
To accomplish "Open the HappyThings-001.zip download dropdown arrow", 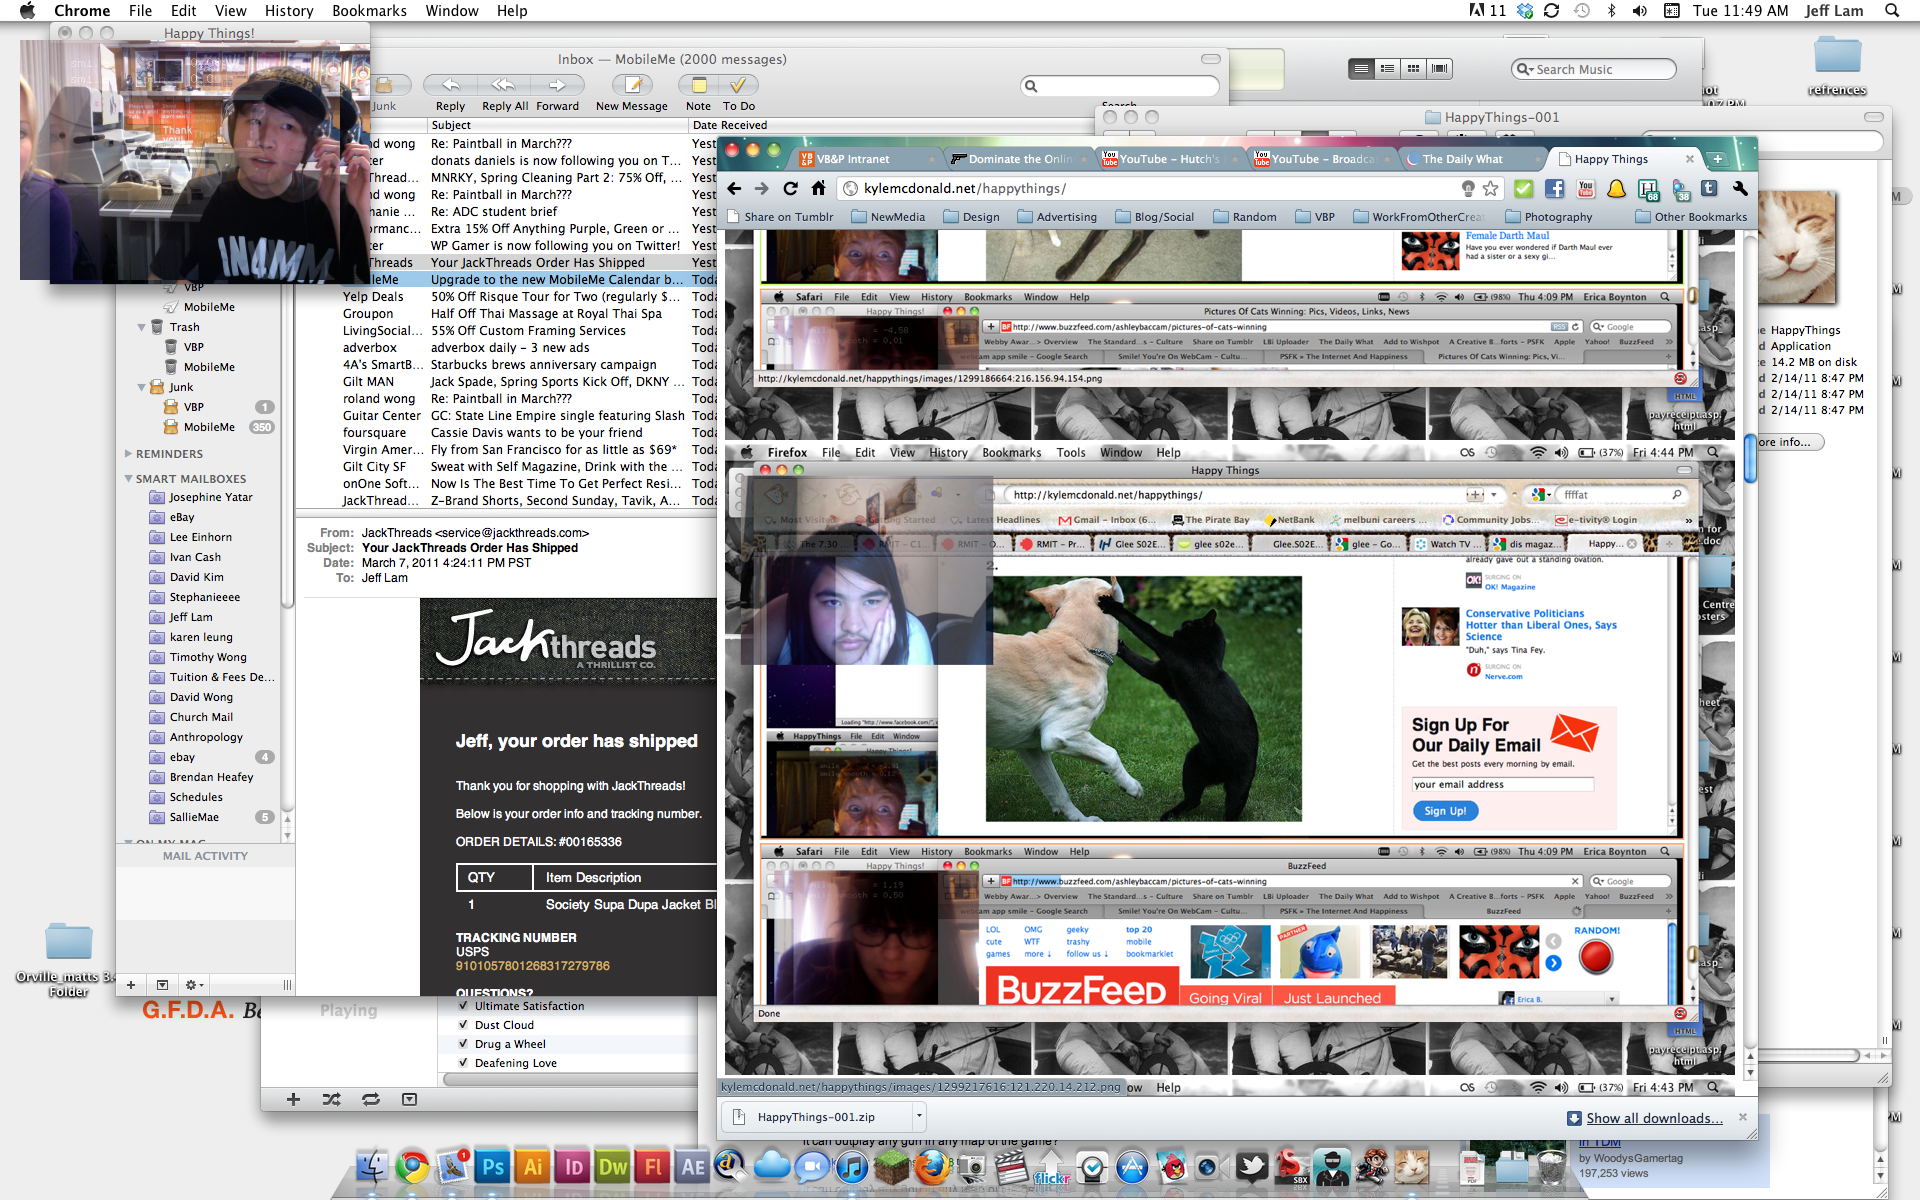I will coord(919,1116).
